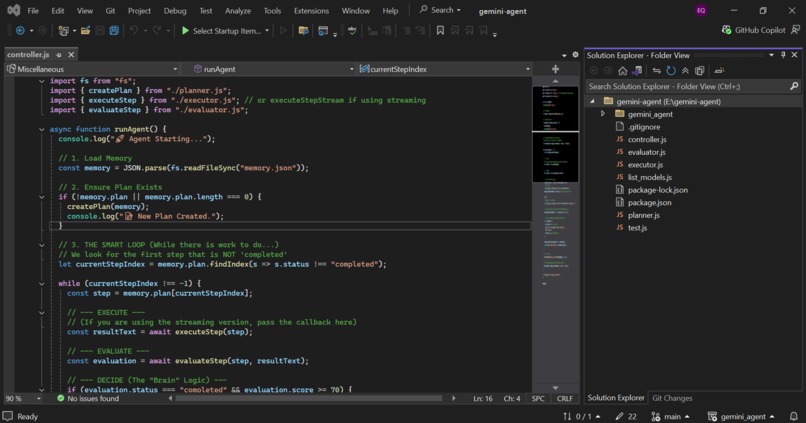Open the File menu

[33, 11]
